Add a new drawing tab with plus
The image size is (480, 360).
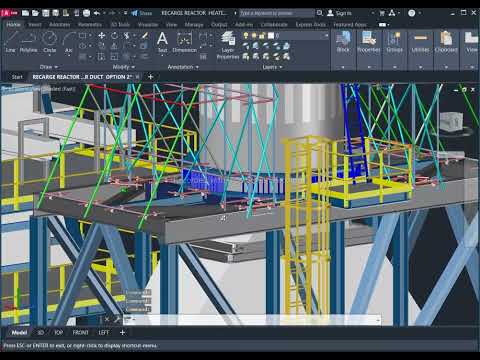point(150,77)
